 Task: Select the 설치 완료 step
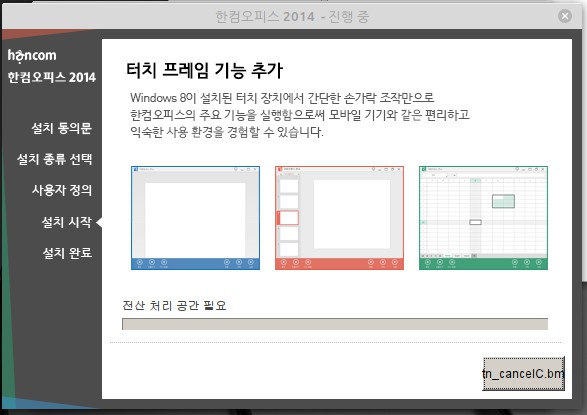click(67, 253)
